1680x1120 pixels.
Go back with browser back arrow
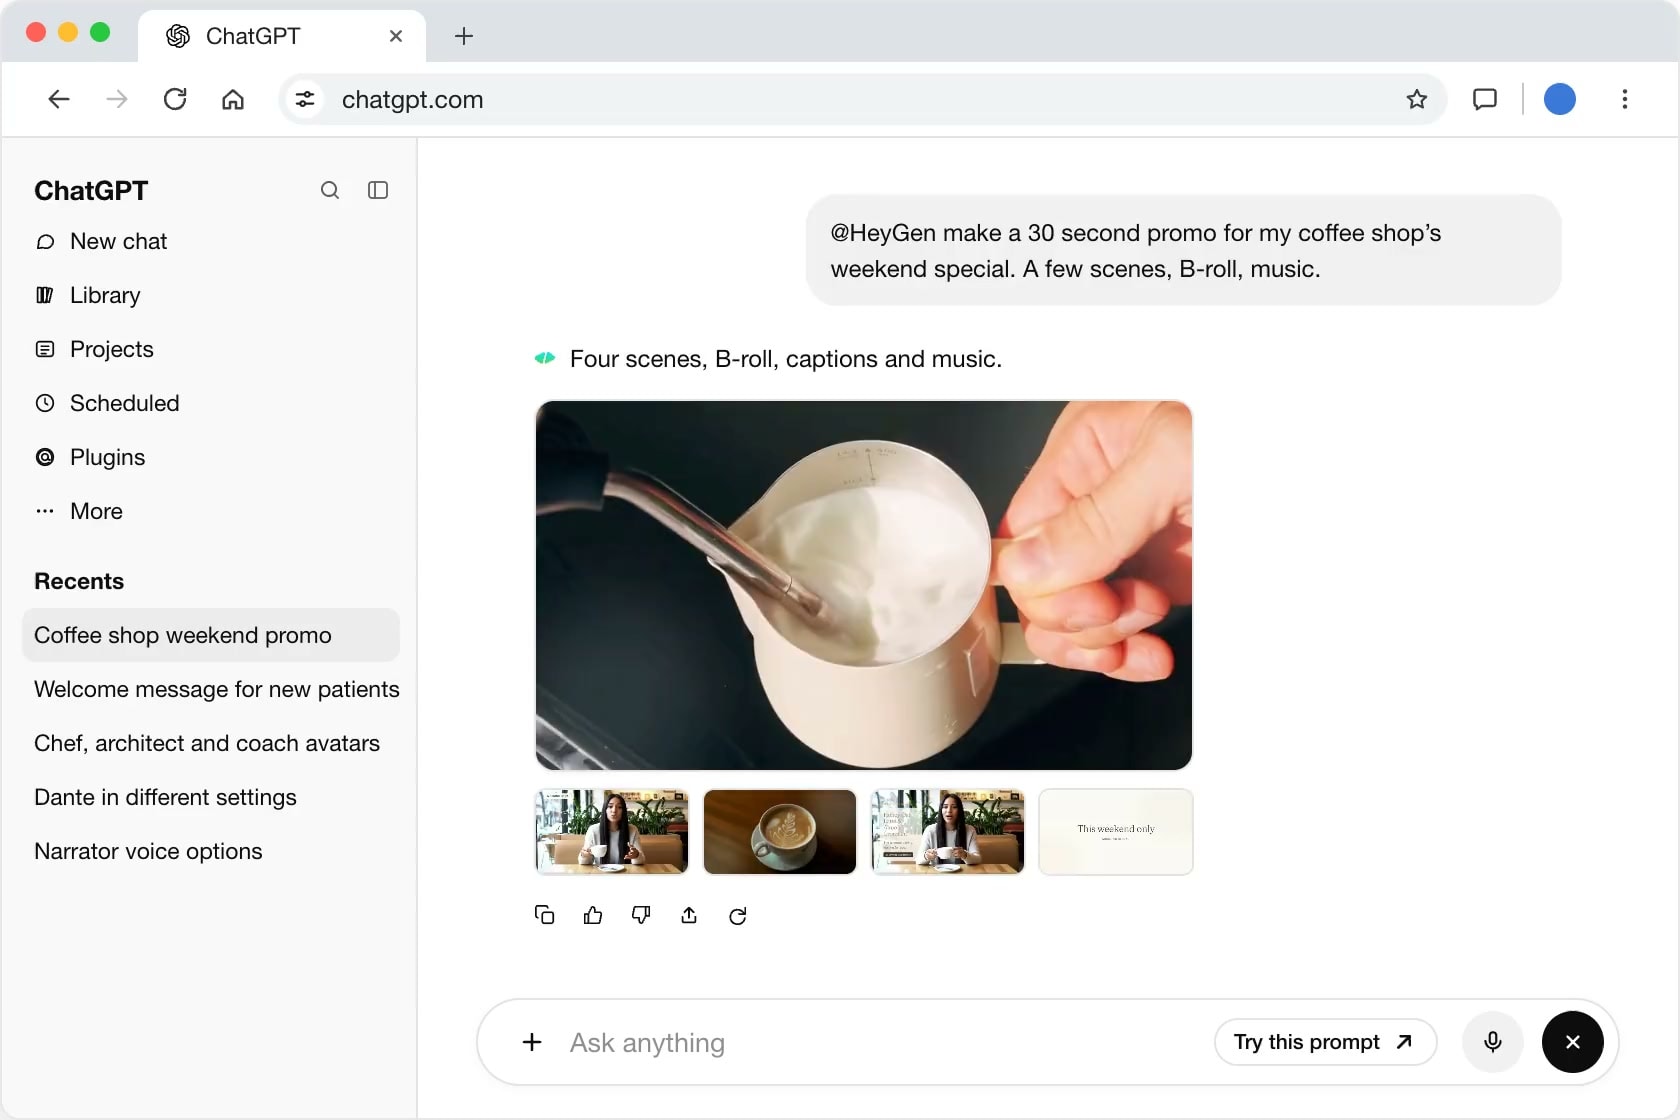coord(59,99)
